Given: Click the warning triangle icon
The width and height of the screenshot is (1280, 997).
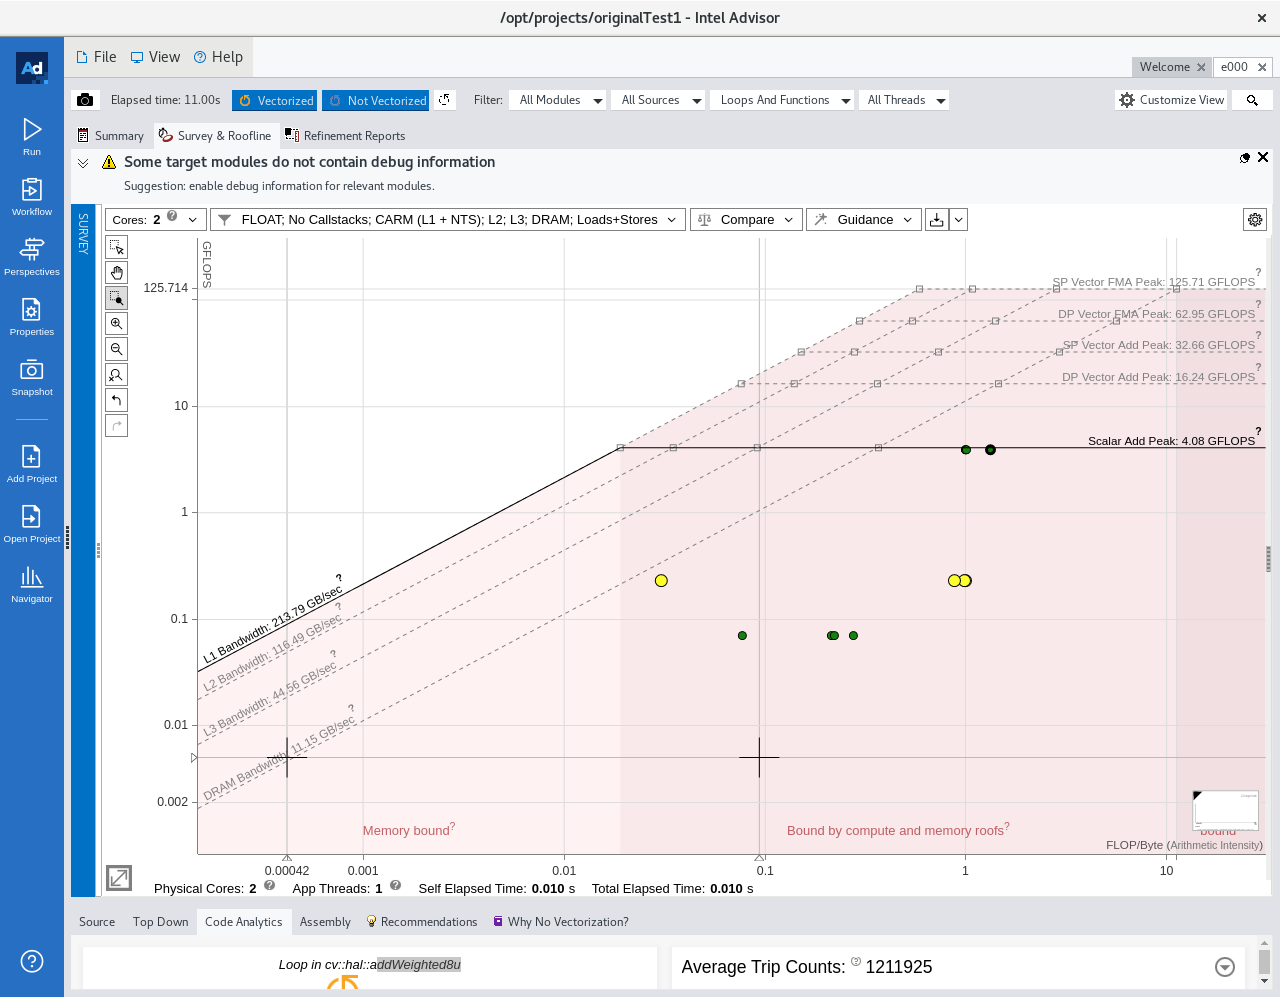Looking at the screenshot, I should click(x=109, y=162).
